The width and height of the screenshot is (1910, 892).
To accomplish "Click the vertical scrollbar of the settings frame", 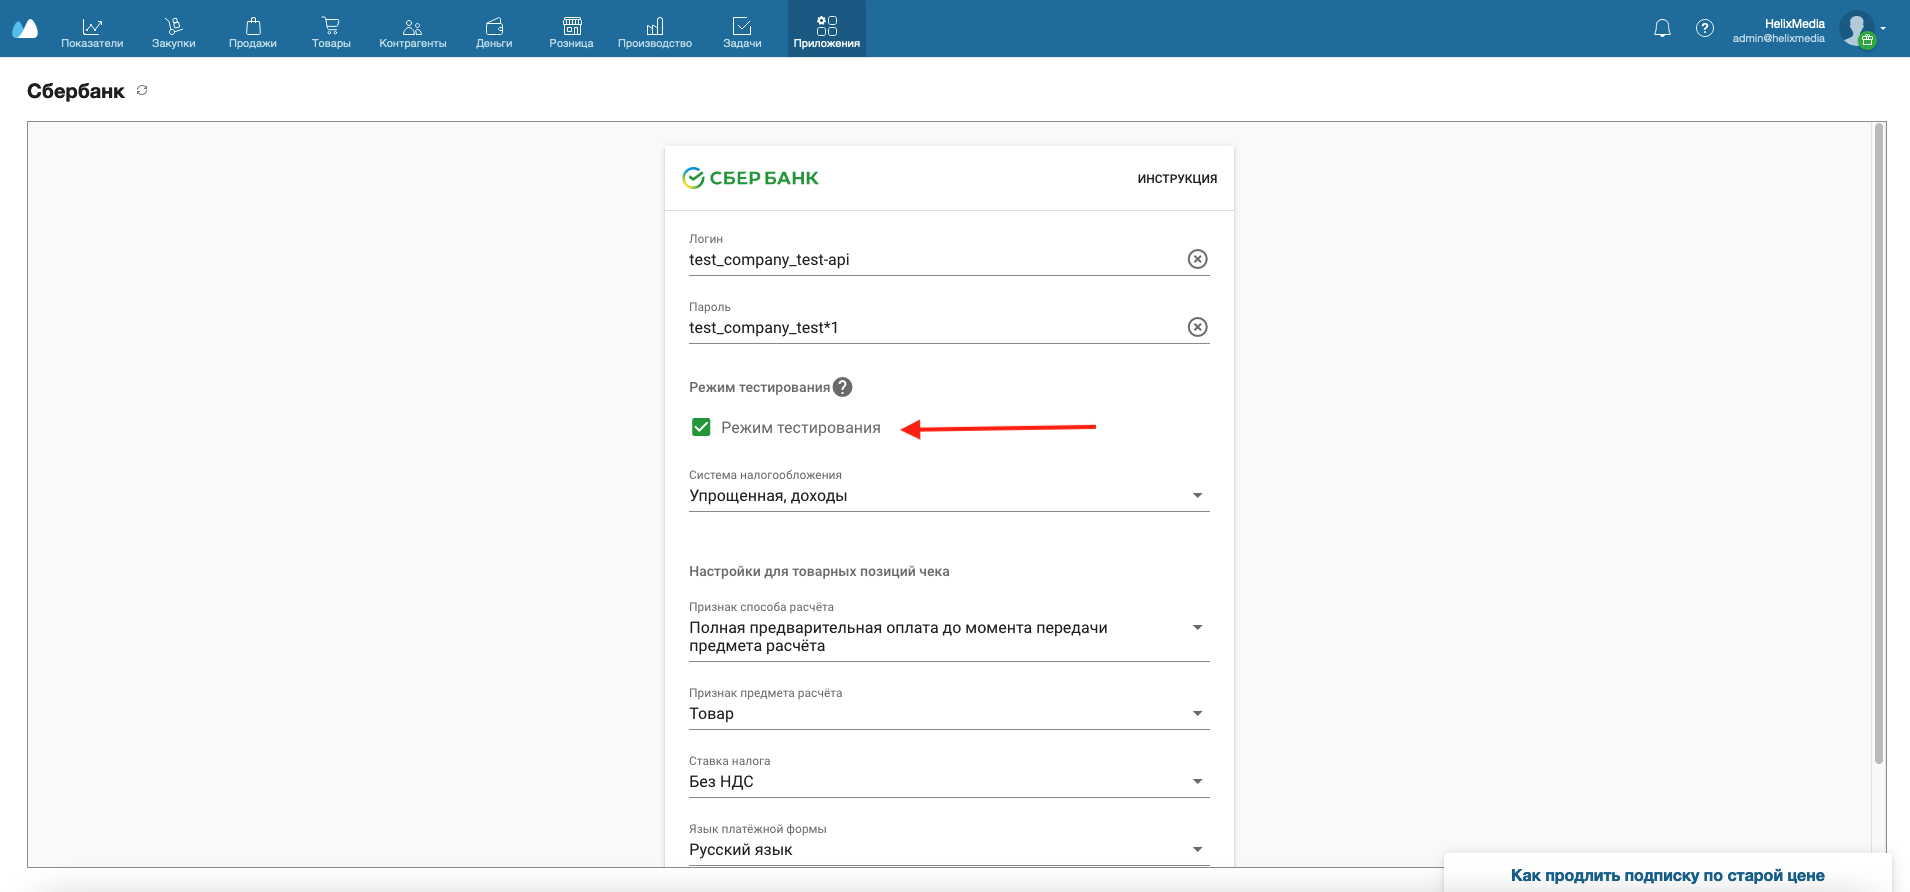I will click(1879, 444).
